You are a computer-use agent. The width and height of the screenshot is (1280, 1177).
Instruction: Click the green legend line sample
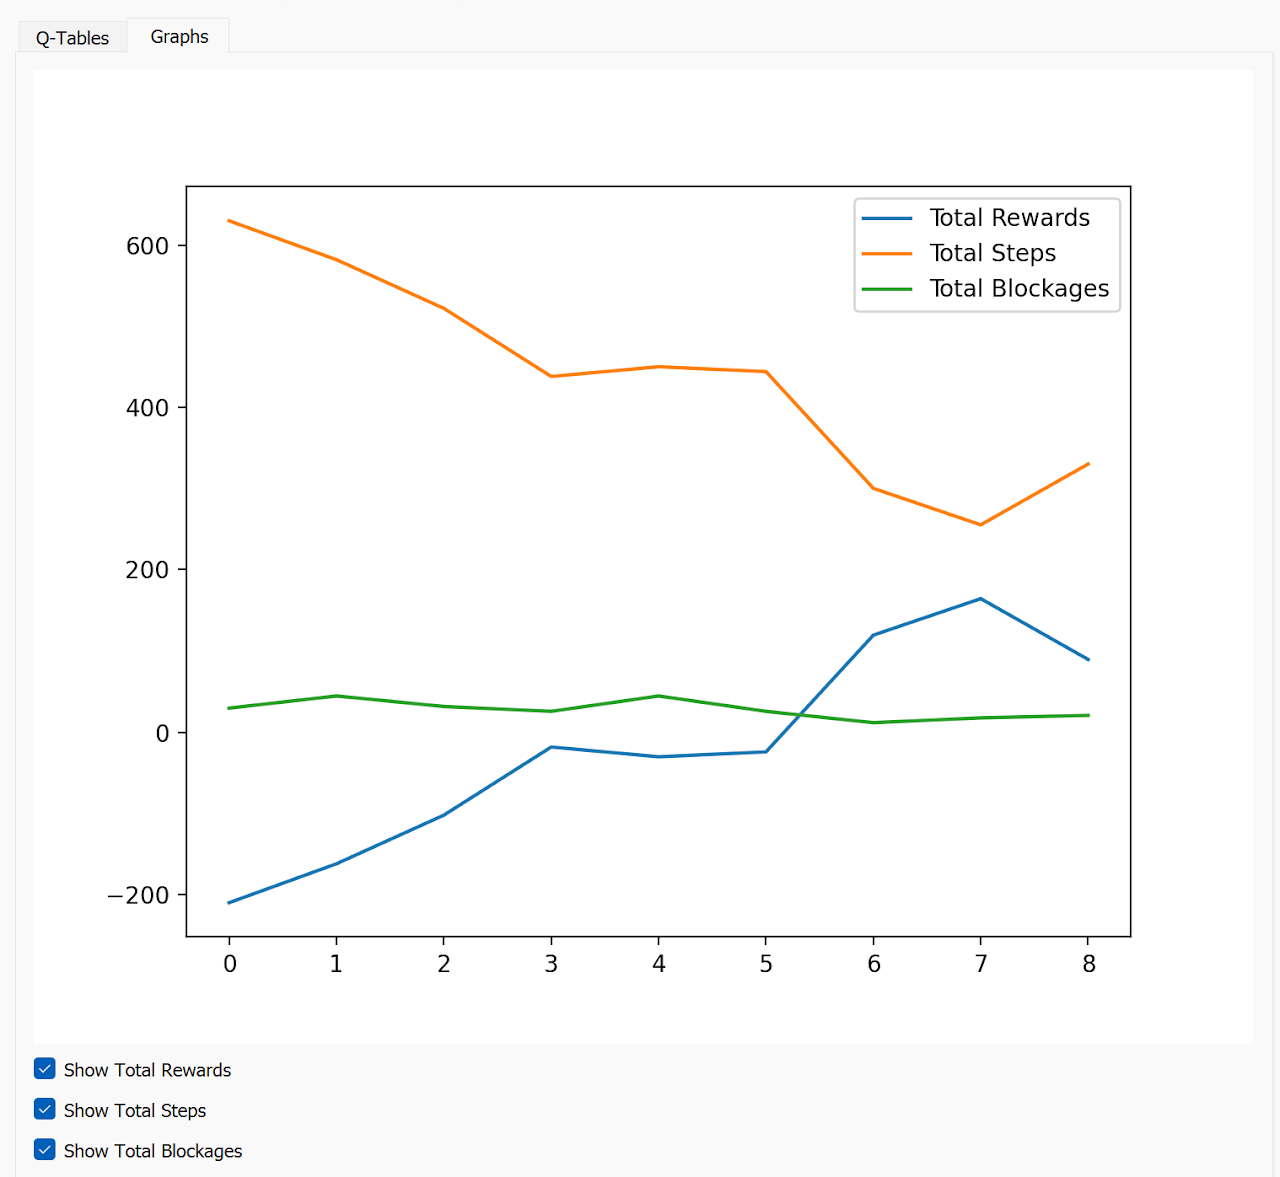887,289
